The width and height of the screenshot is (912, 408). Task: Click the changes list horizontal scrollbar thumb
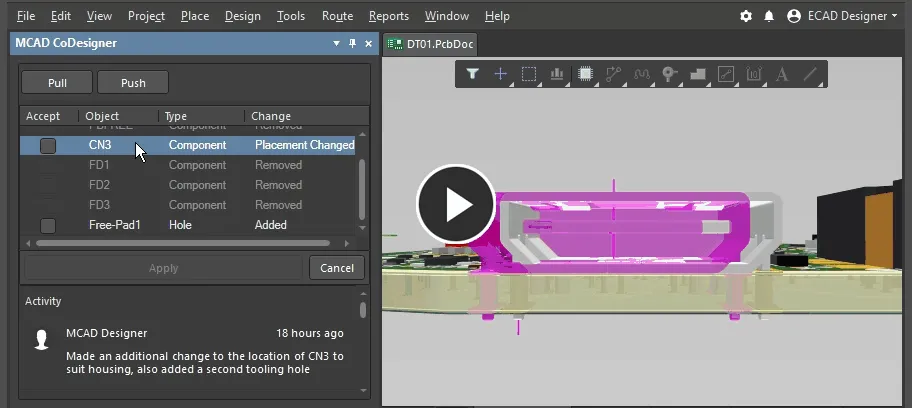coord(183,243)
